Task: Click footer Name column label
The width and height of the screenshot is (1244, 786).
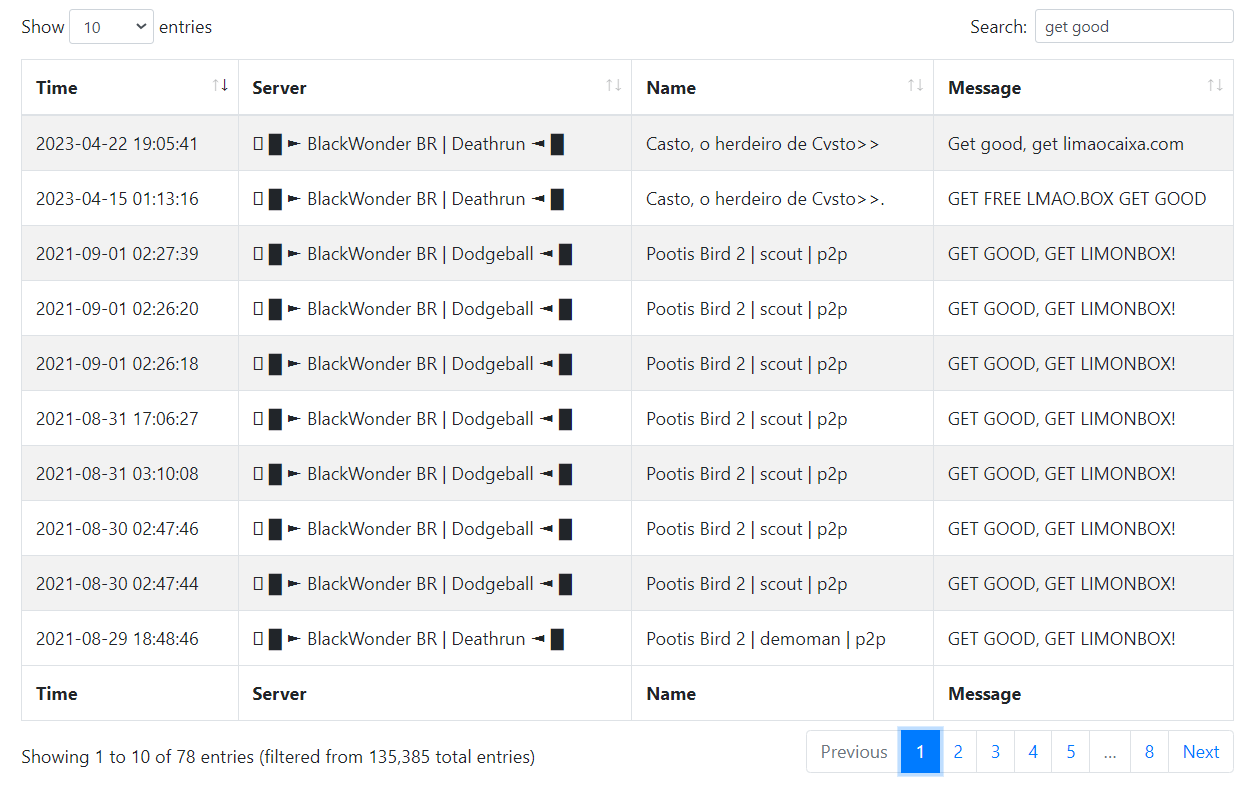Action: click(x=671, y=694)
